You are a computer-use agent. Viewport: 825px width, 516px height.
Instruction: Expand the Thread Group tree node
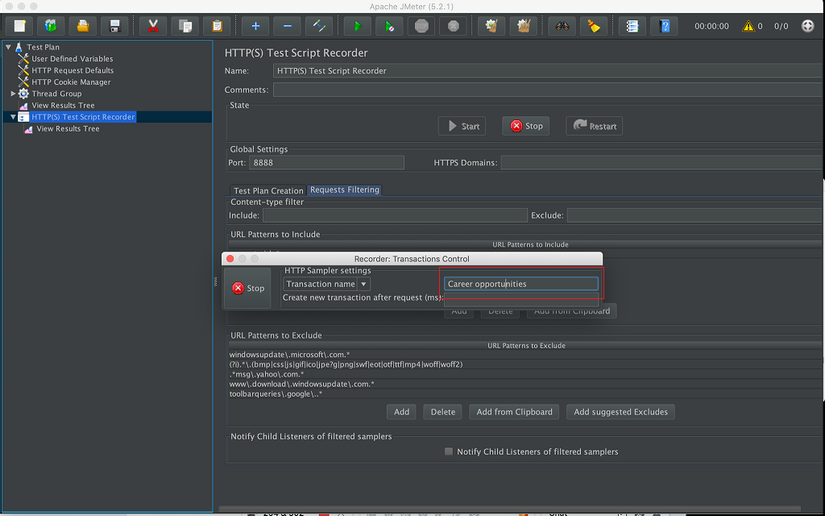(12, 94)
